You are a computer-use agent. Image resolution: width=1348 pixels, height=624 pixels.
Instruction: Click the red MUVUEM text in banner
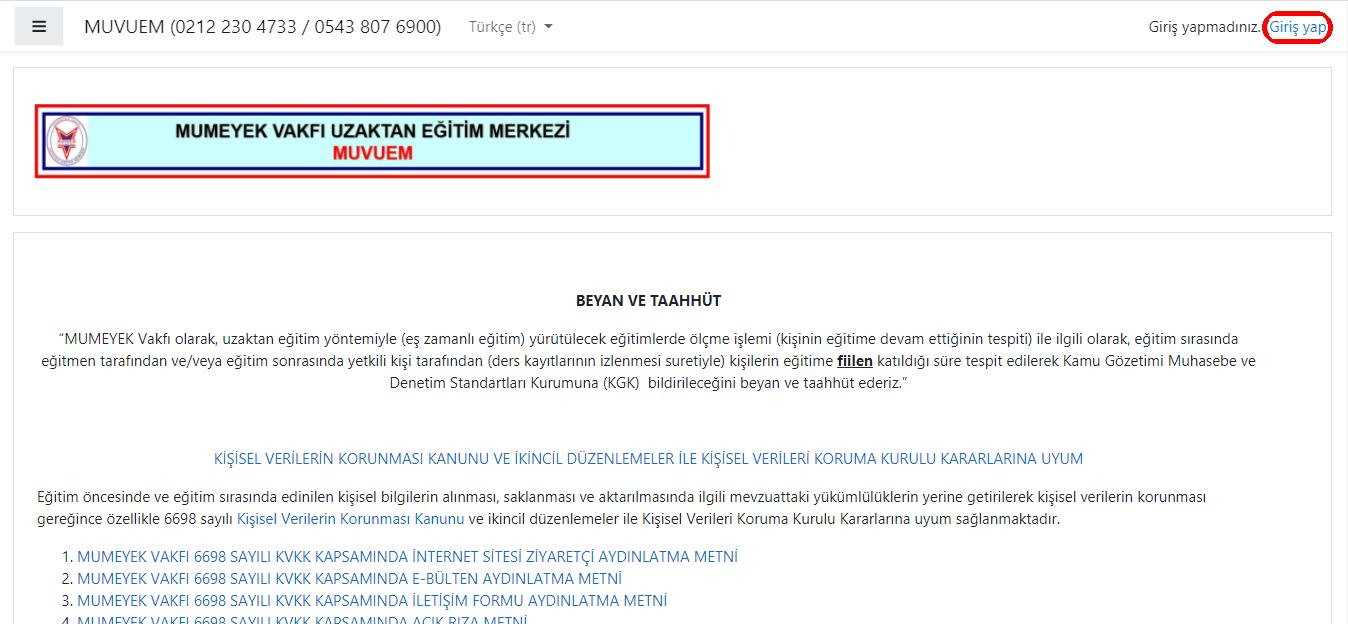[x=372, y=154]
